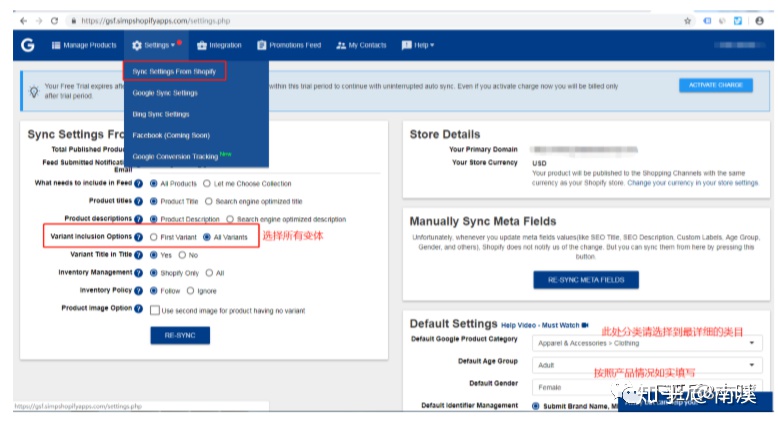Choose All for Inventory Management
778x426 pixels.
tap(209, 273)
